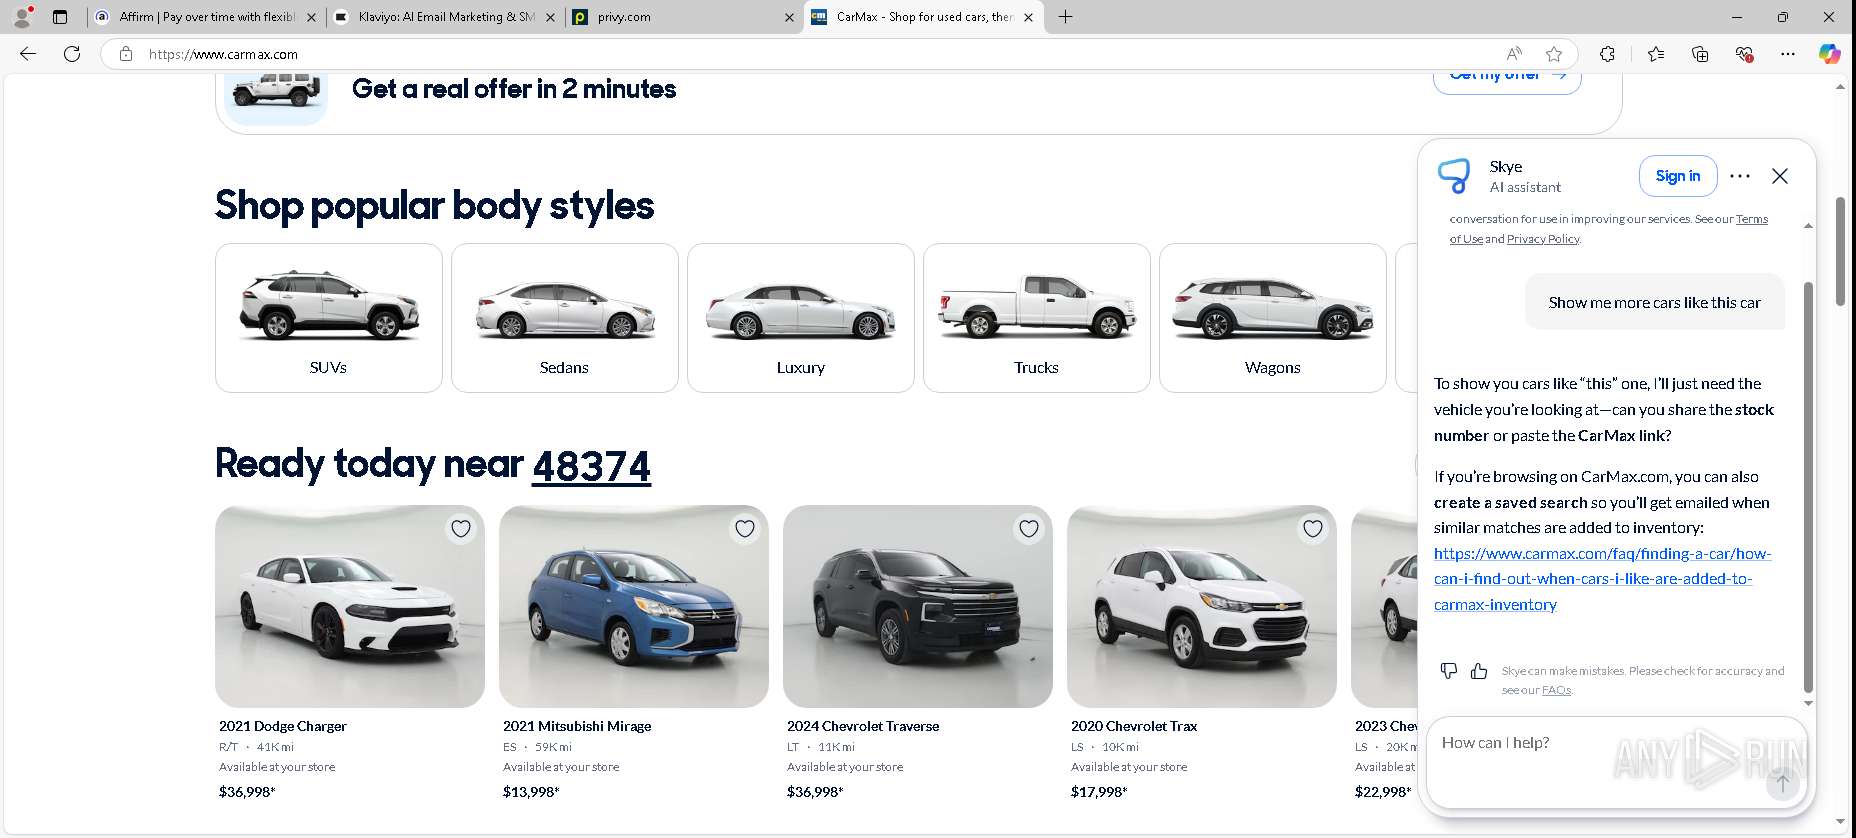Open the carmax.com FAQ inventory link
This screenshot has height=838, width=1856.
point(1602,579)
